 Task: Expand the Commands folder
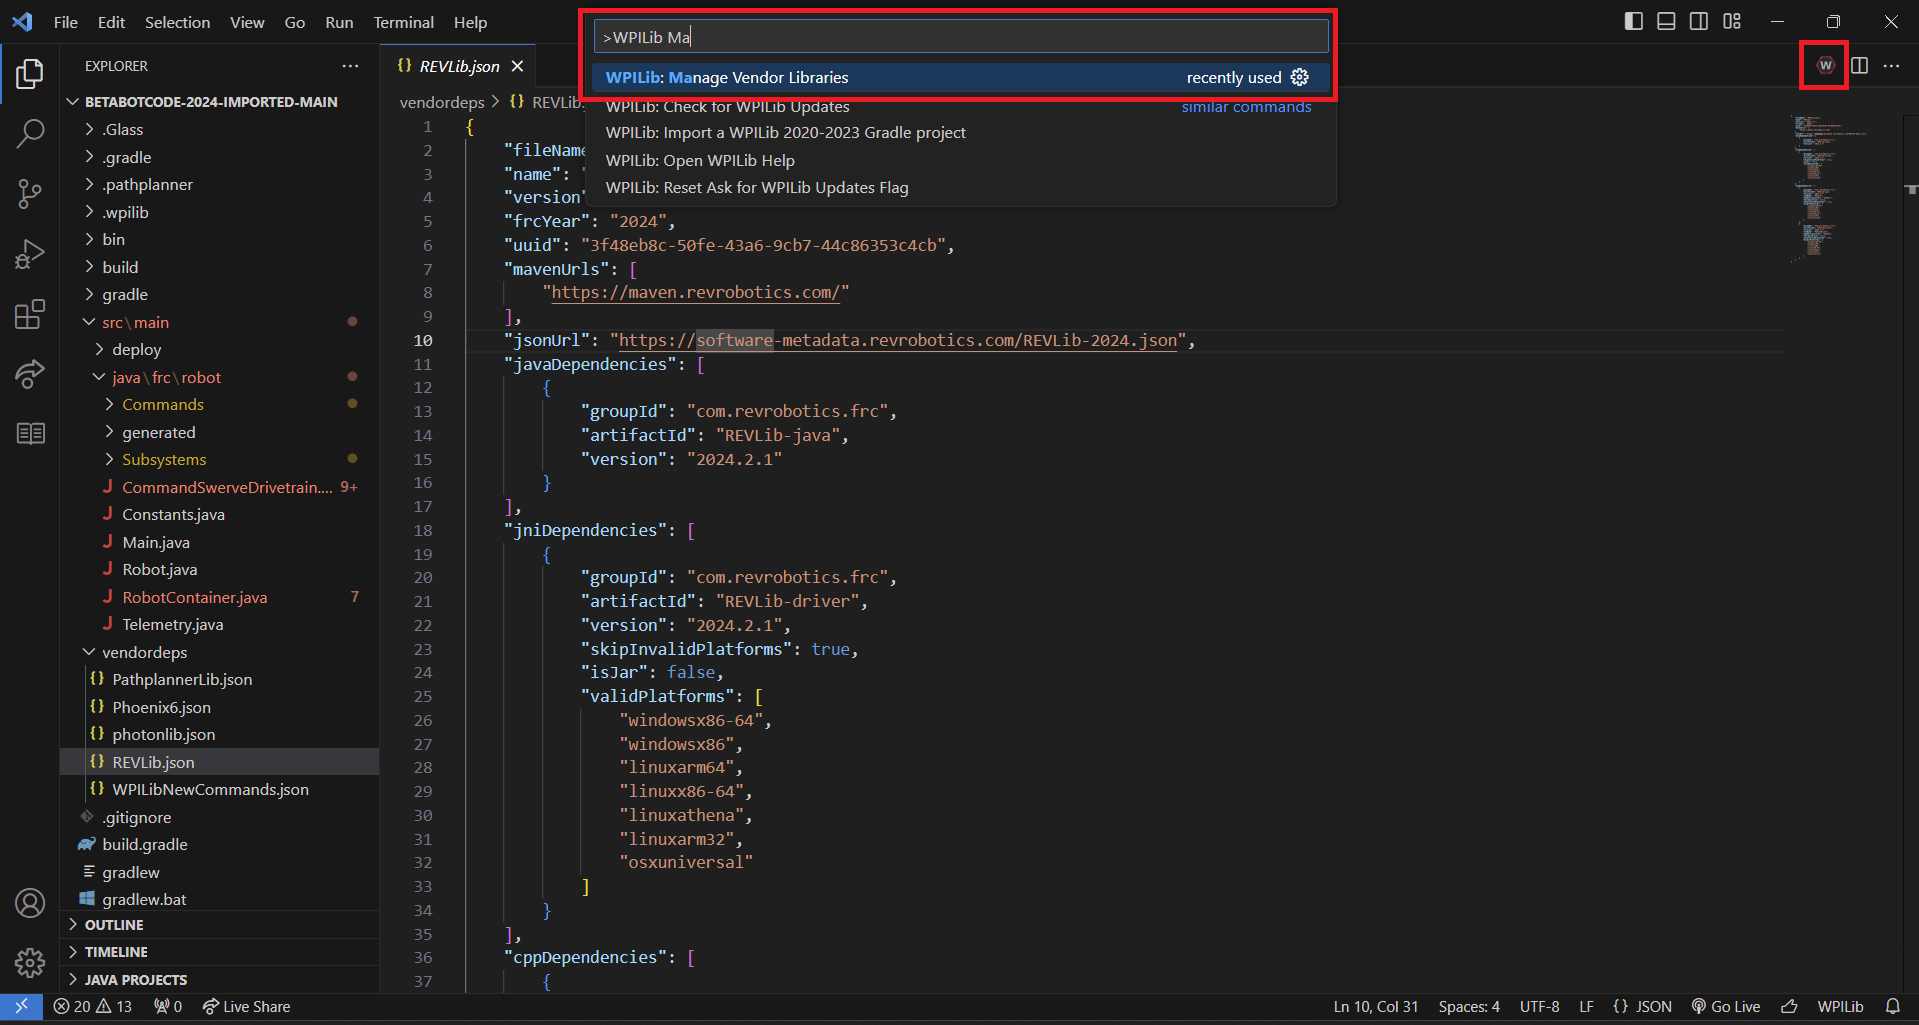[x=220, y=405]
